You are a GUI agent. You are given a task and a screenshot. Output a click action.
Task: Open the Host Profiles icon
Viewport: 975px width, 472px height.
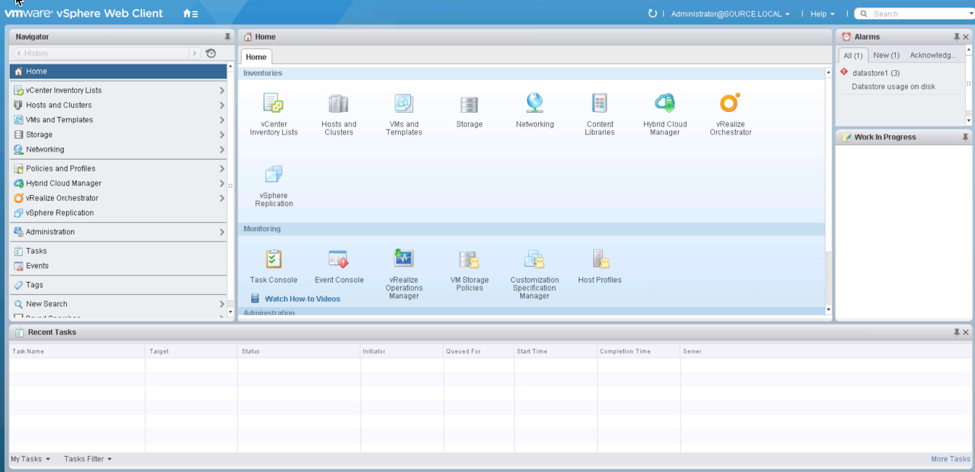[x=601, y=259]
